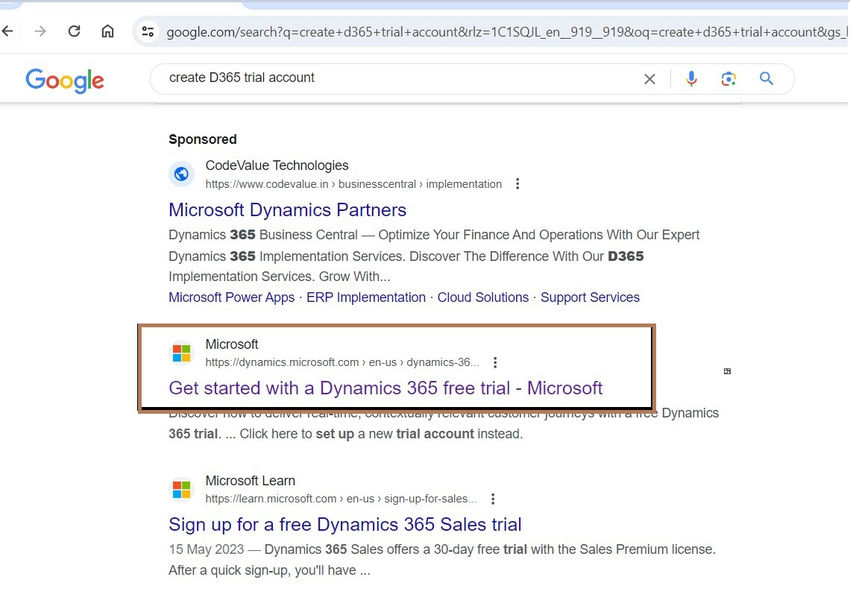Open more options for Microsoft Learn result
This screenshot has width=850, height=615.
pos(493,499)
